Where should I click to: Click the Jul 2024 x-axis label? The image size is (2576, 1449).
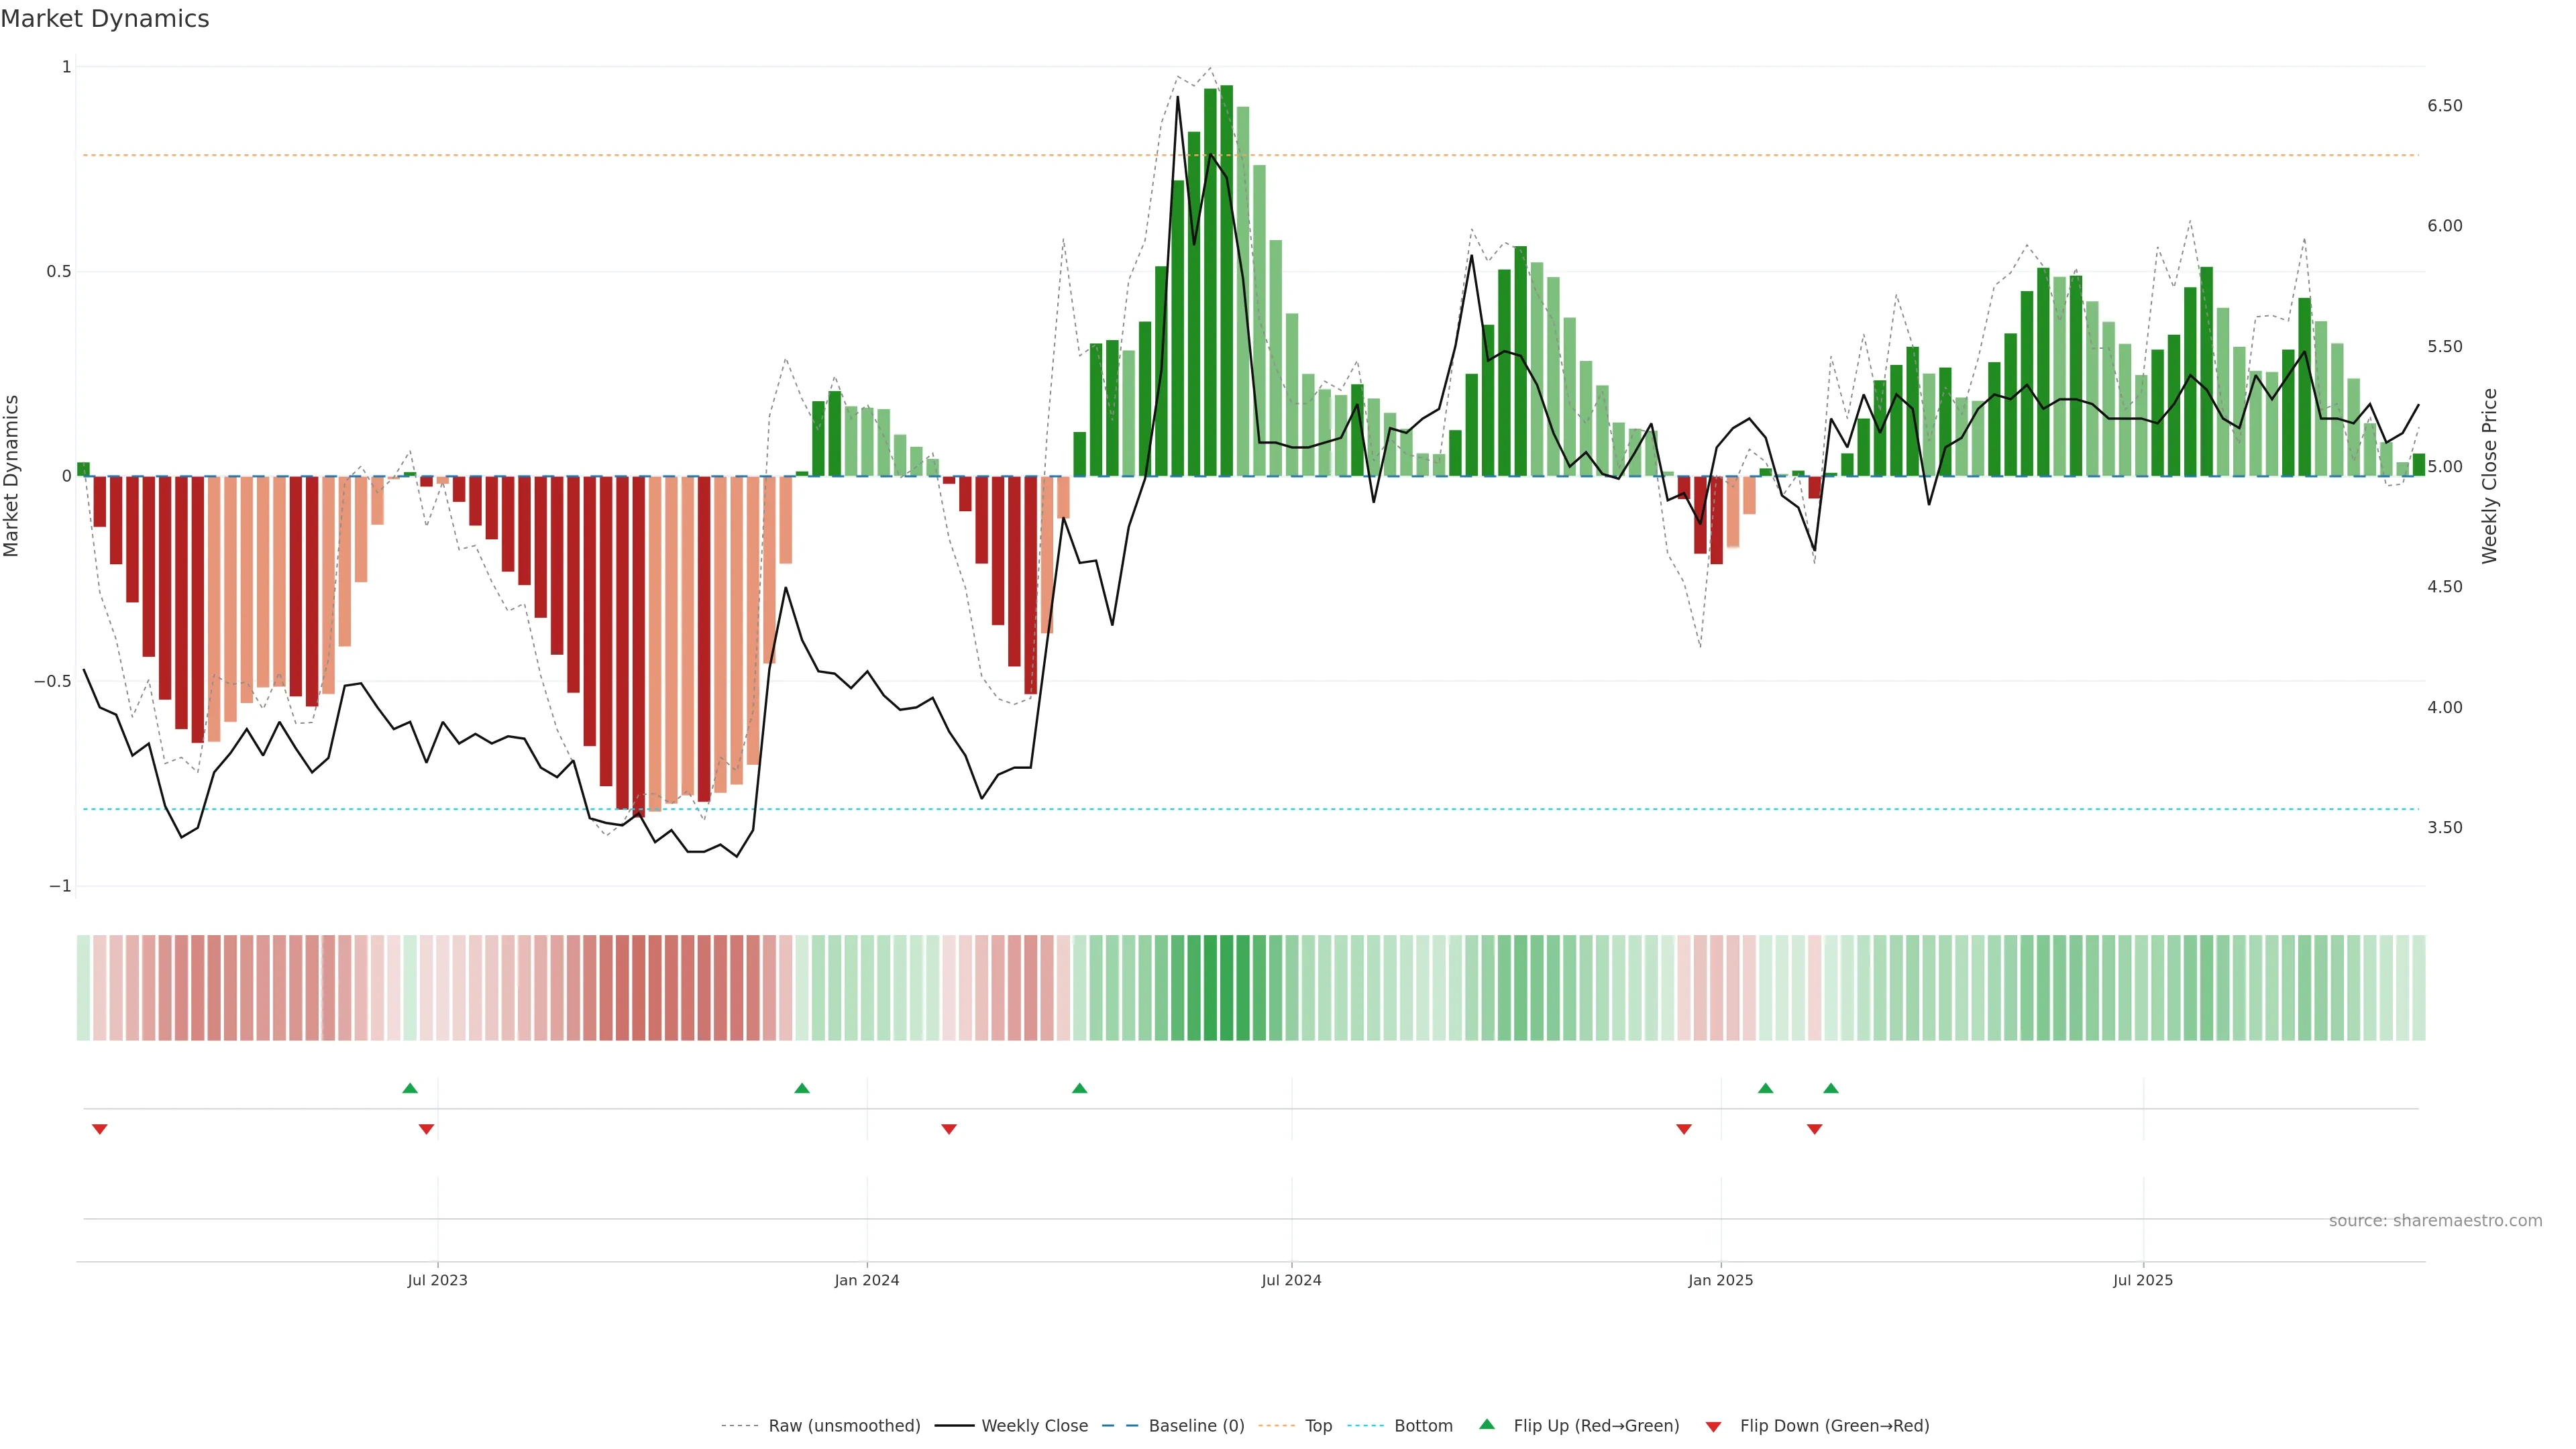[x=1291, y=1280]
